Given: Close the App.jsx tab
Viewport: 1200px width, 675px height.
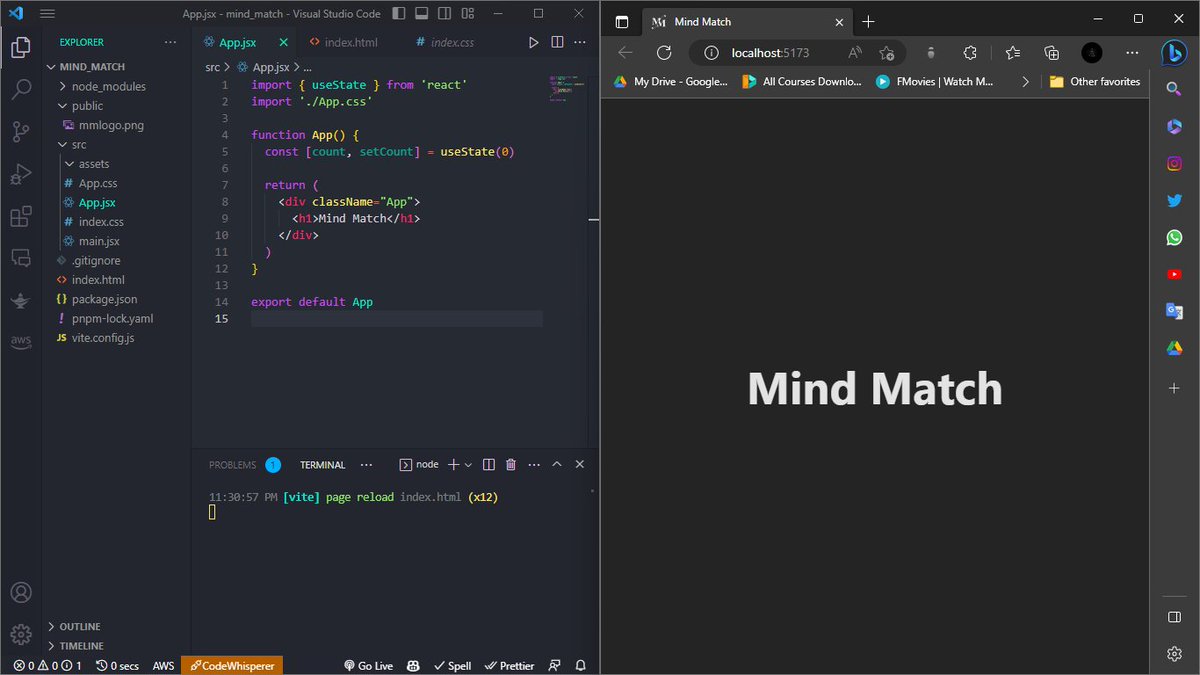Looking at the screenshot, I should 284,43.
